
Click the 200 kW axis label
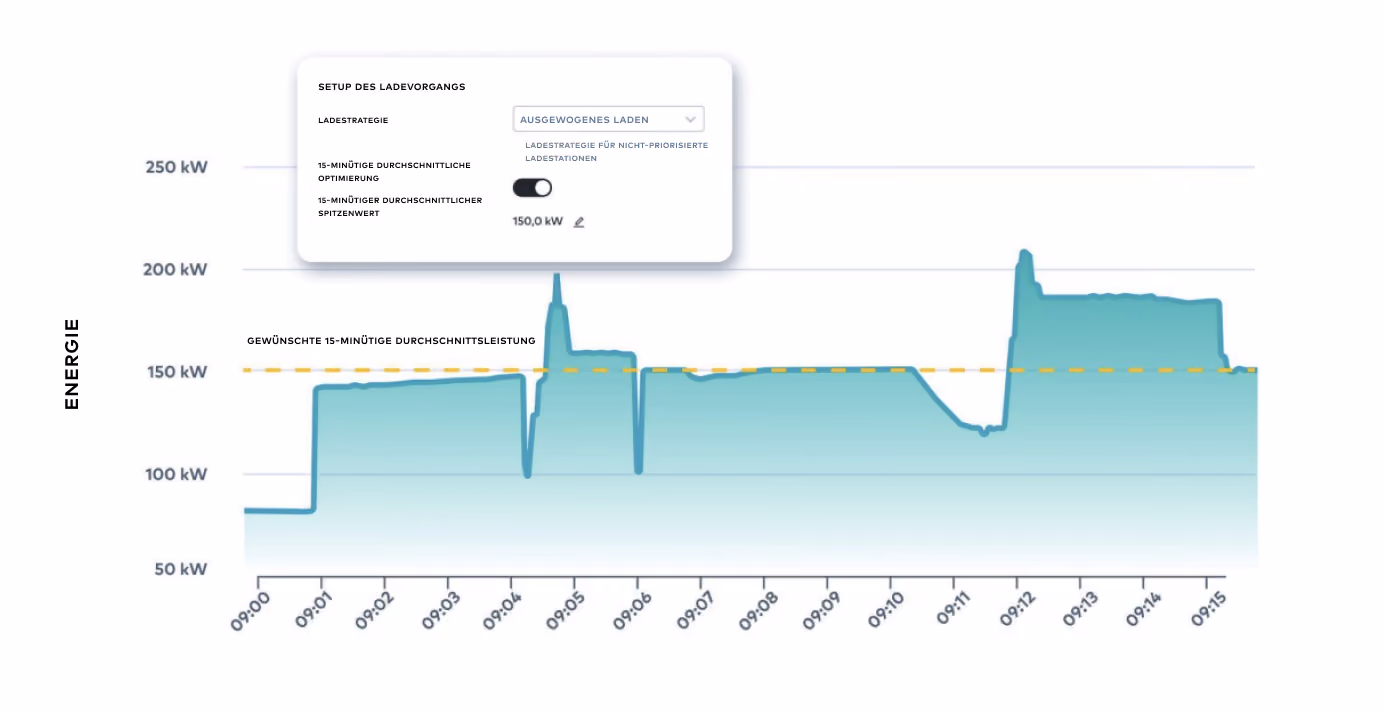177,270
